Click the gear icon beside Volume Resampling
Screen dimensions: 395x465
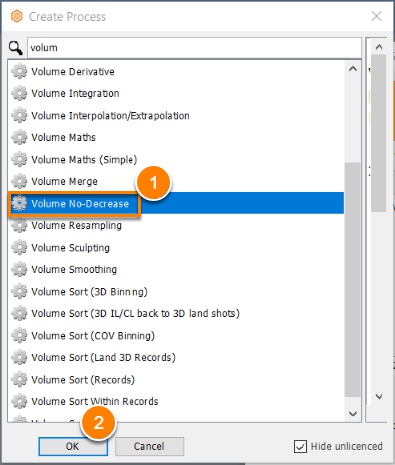pos(19,225)
